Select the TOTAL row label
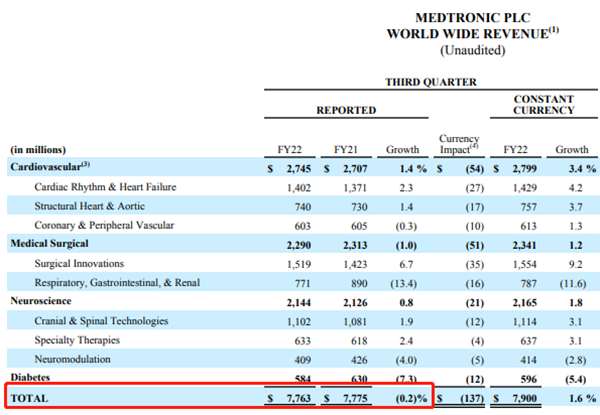This screenshot has height=415, width=600. pos(29,398)
